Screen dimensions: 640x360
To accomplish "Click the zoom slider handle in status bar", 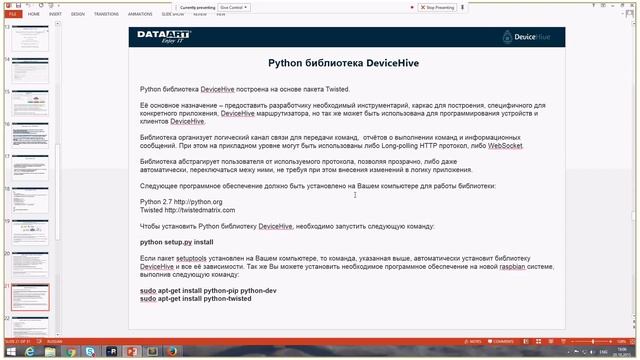I will point(593,341).
